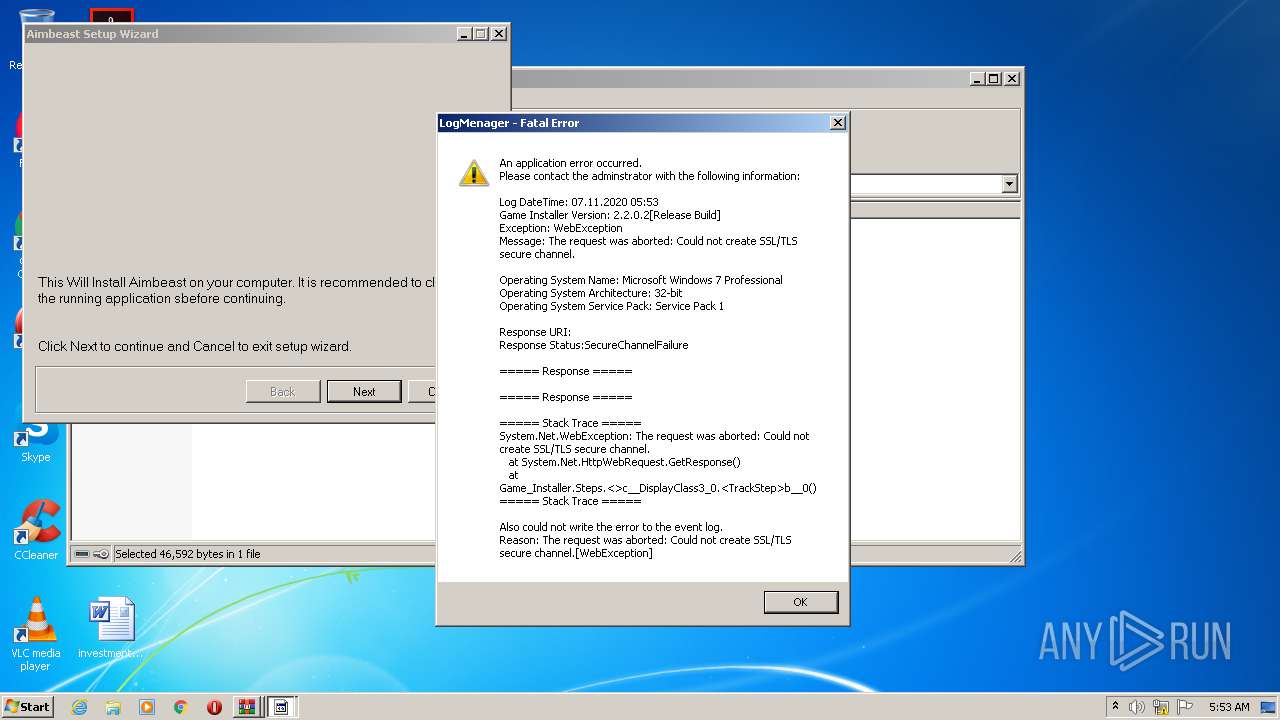Open VLC media player desktop shortcut
Screen dimensions: 1280x720
[36, 634]
